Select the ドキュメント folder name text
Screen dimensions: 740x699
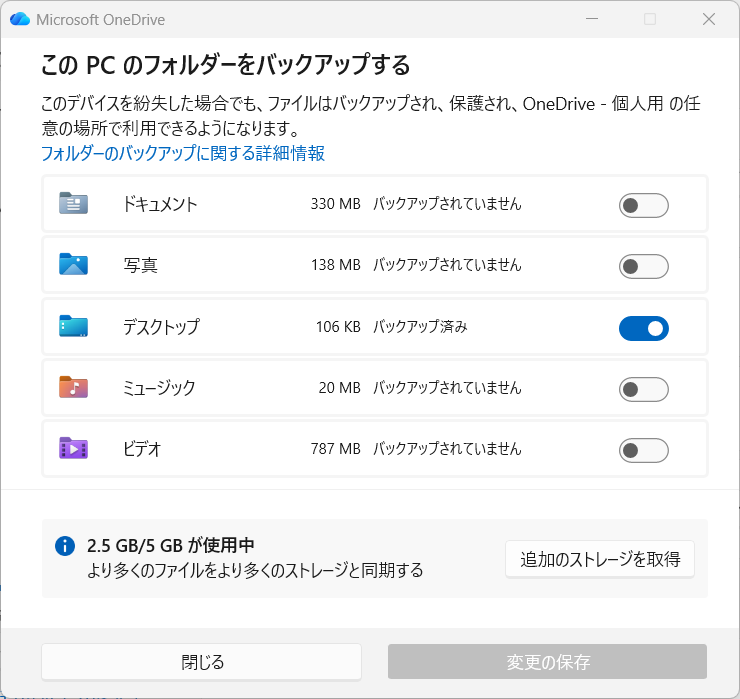click(160, 204)
